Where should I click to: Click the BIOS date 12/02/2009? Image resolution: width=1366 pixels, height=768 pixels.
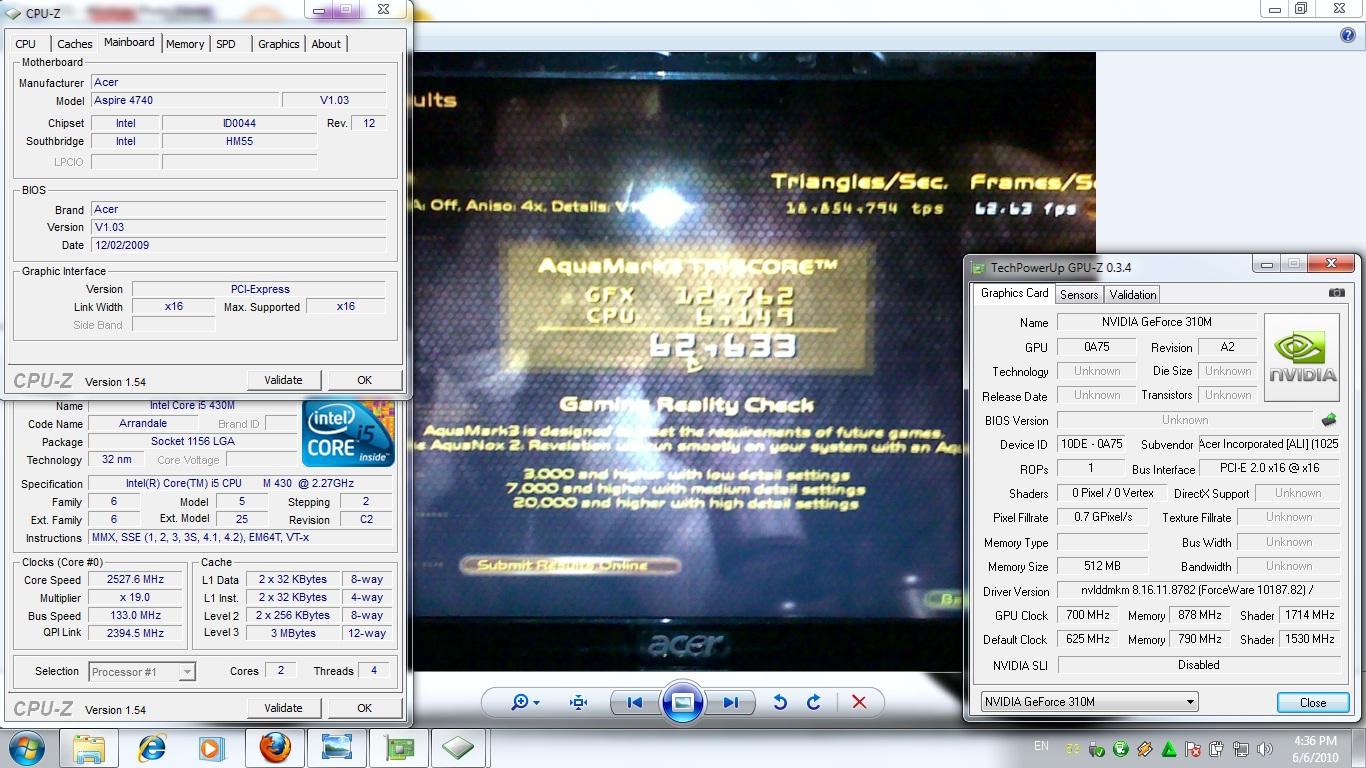click(238, 245)
